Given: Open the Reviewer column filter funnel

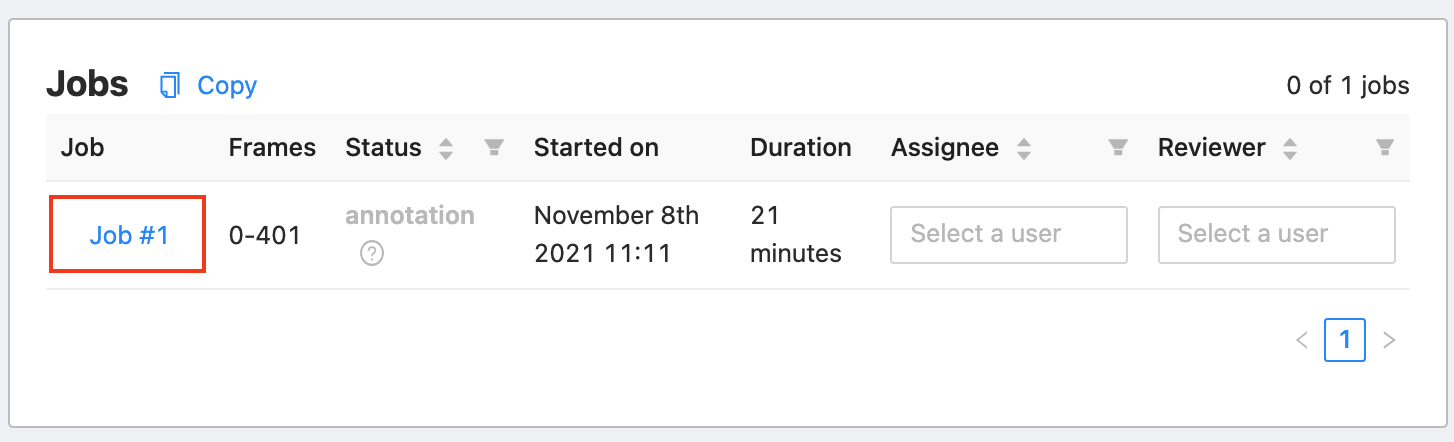Looking at the screenshot, I should (x=1385, y=148).
